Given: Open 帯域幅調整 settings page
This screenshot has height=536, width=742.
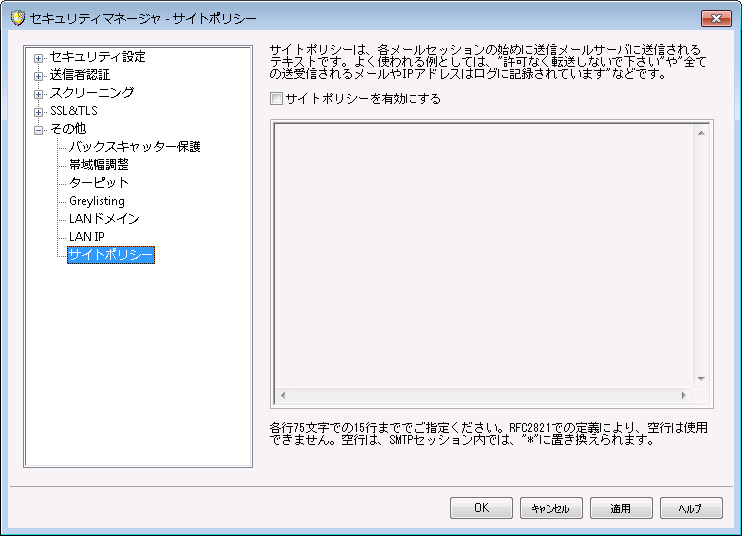Looking at the screenshot, I should pos(98,165).
